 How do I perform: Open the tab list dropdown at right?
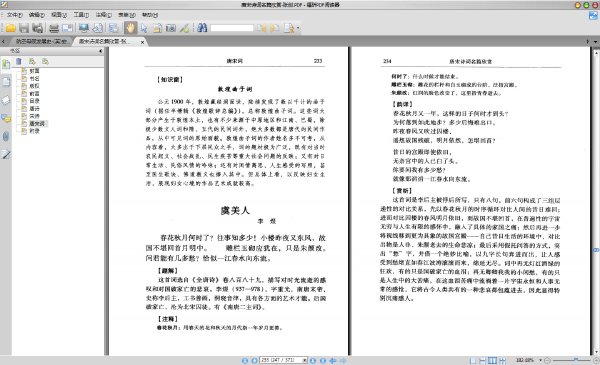click(x=595, y=41)
